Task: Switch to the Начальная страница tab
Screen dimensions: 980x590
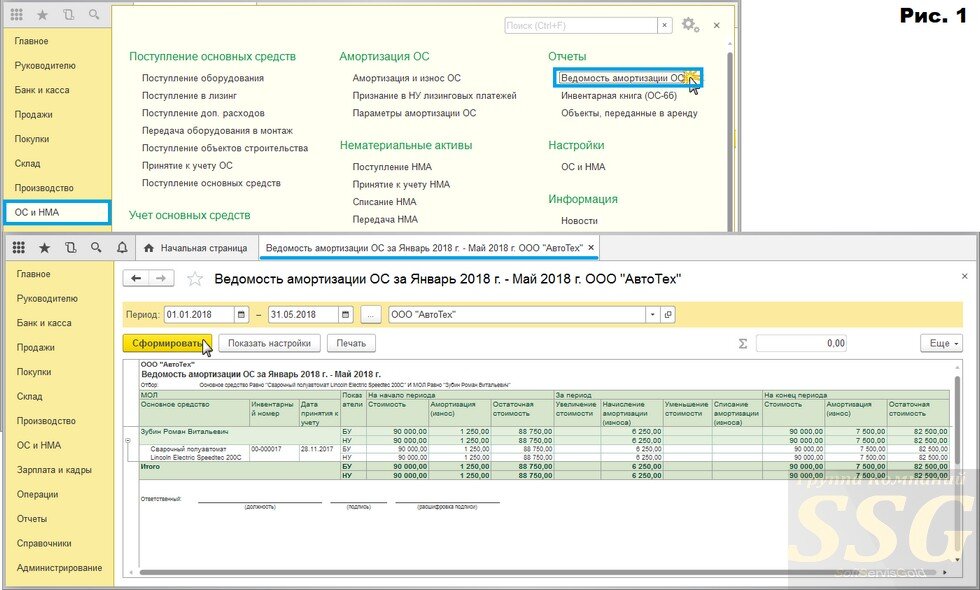Action: [196, 248]
